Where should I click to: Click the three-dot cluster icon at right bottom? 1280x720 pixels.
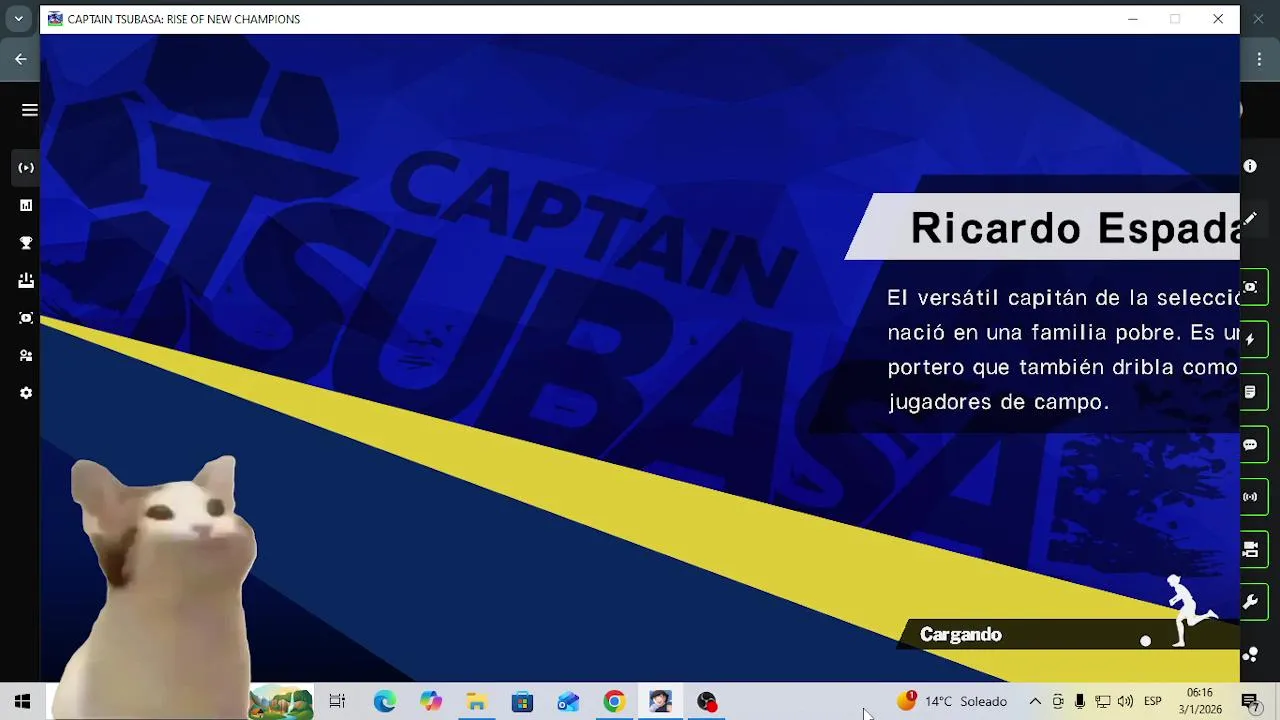pyautogui.click(x=1250, y=655)
